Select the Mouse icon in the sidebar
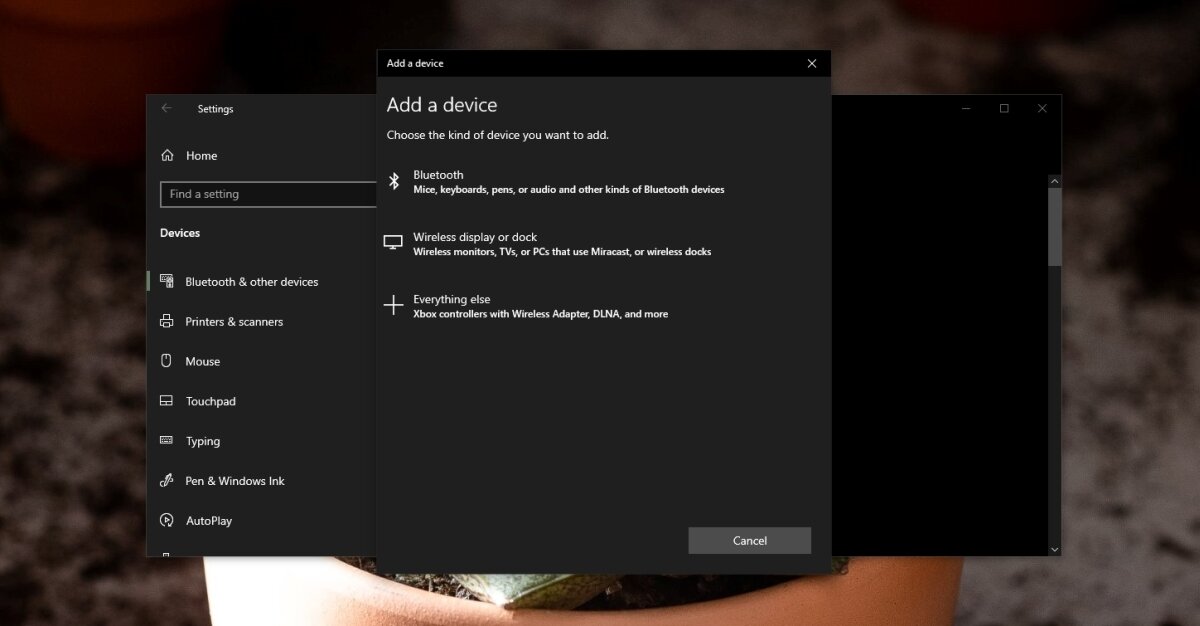Viewport: 1200px width, 626px height. 166,361
